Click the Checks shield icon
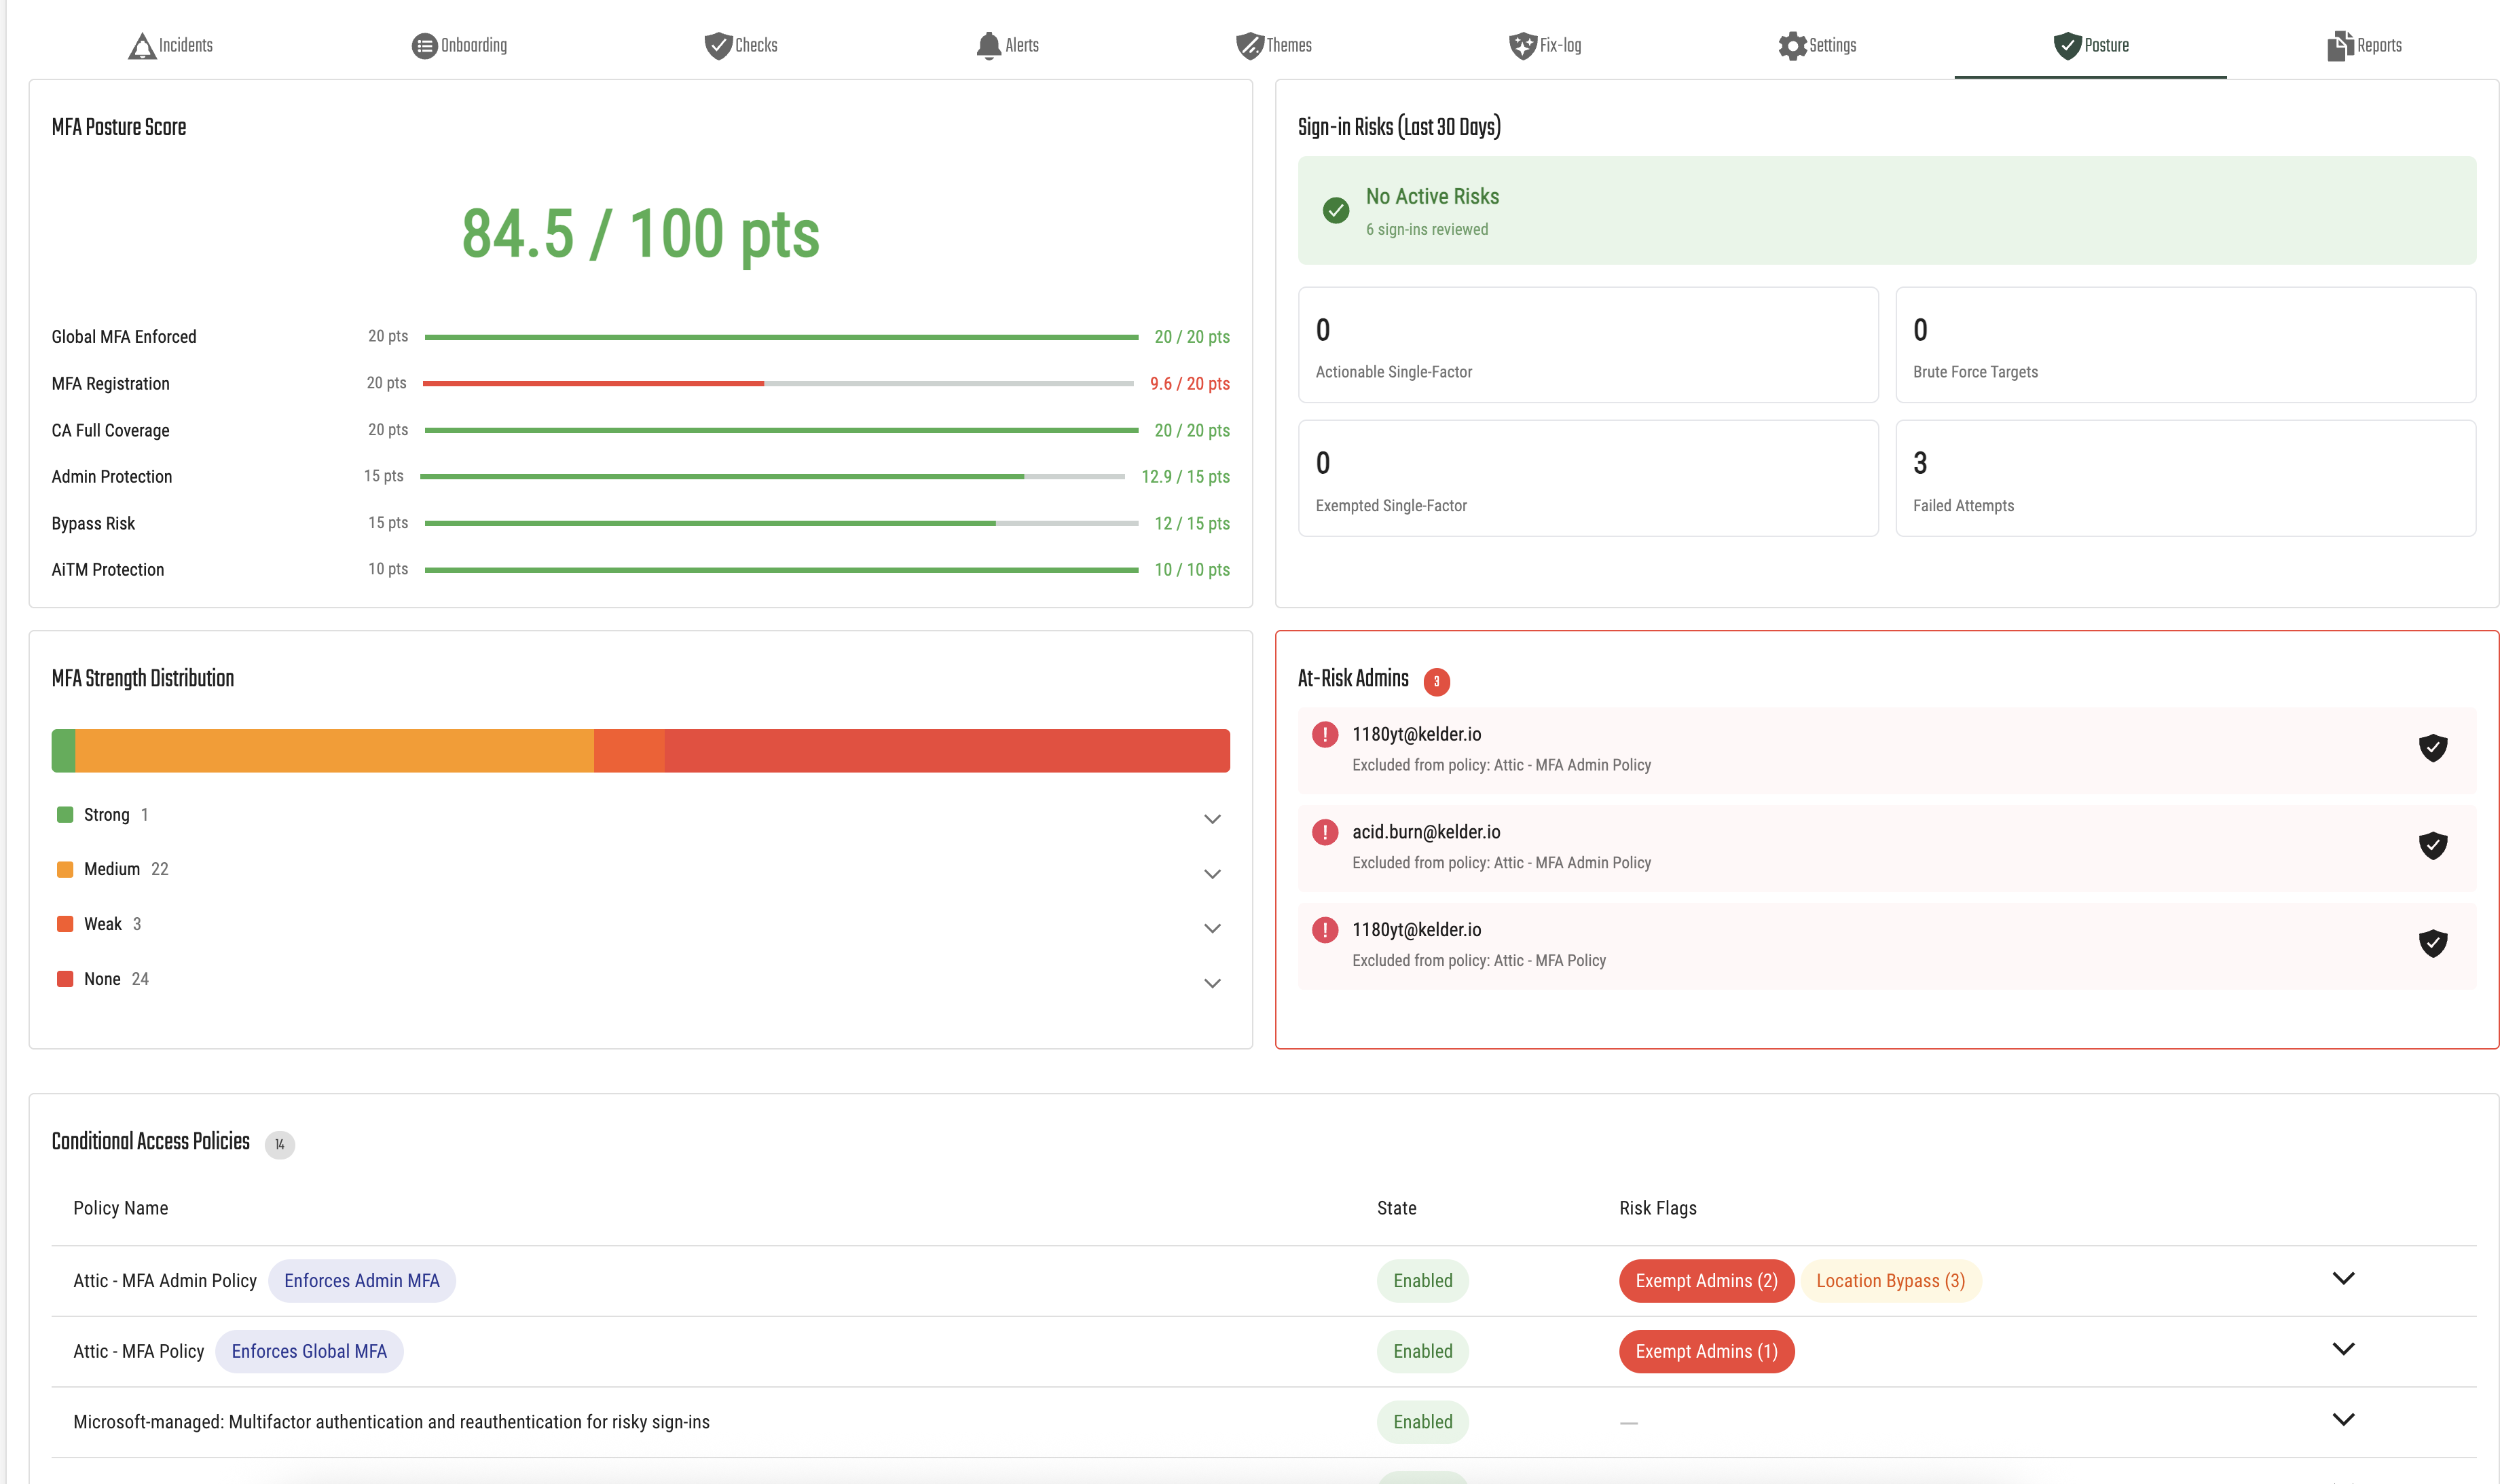Image resolution: width=2519 pixels, height=1484 pixels. point(717,46)
